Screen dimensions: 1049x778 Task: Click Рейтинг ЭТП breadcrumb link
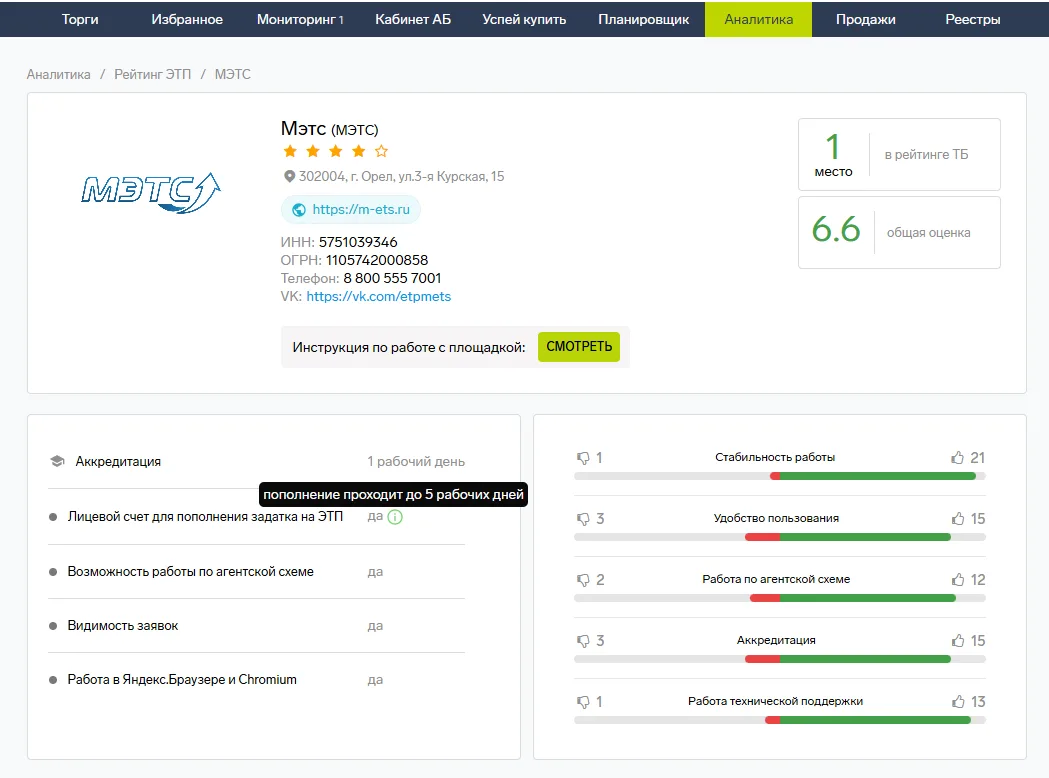pyautogui.click(x=153, y=74)
